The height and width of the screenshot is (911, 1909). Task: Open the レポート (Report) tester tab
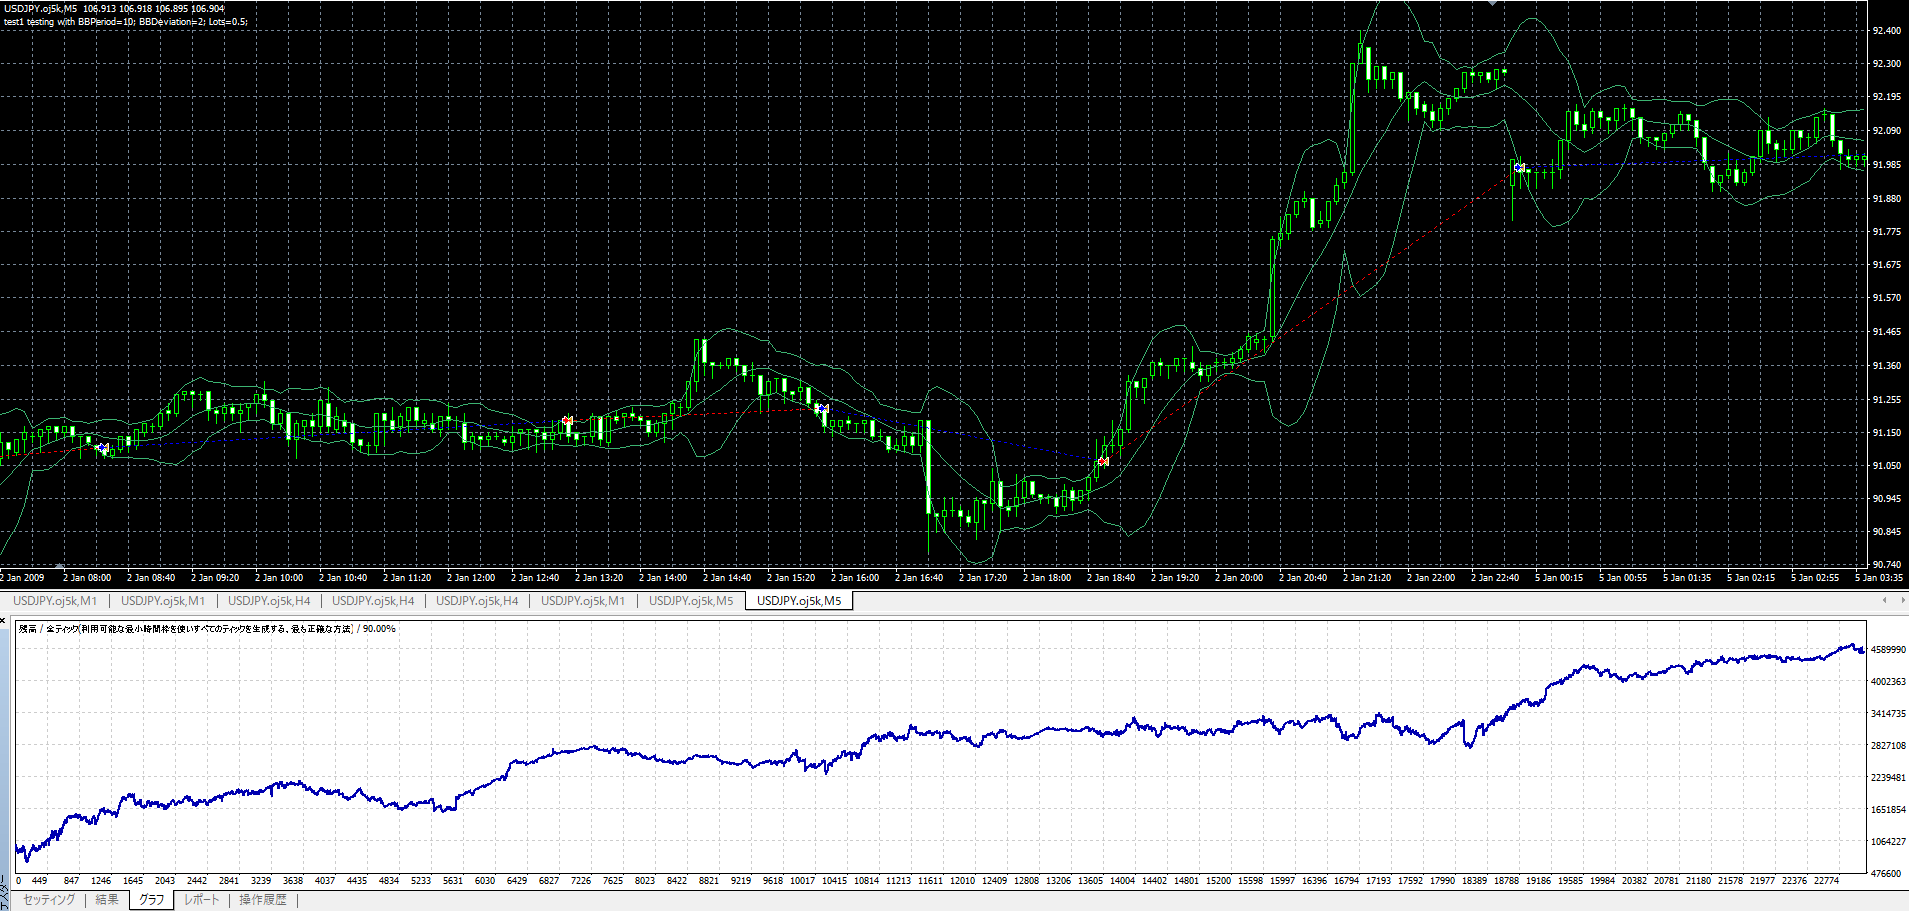coord(202,900)
